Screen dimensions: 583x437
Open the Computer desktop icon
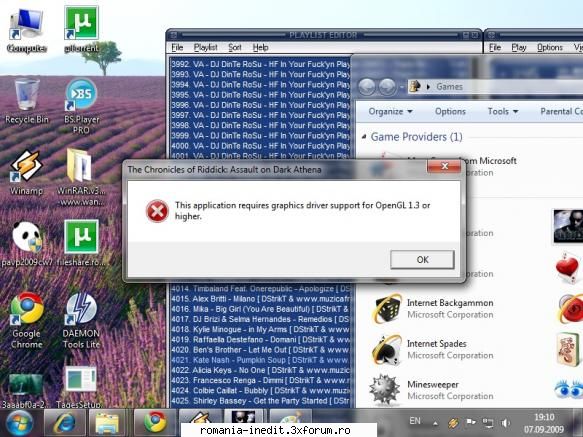[x=26, y=30]
